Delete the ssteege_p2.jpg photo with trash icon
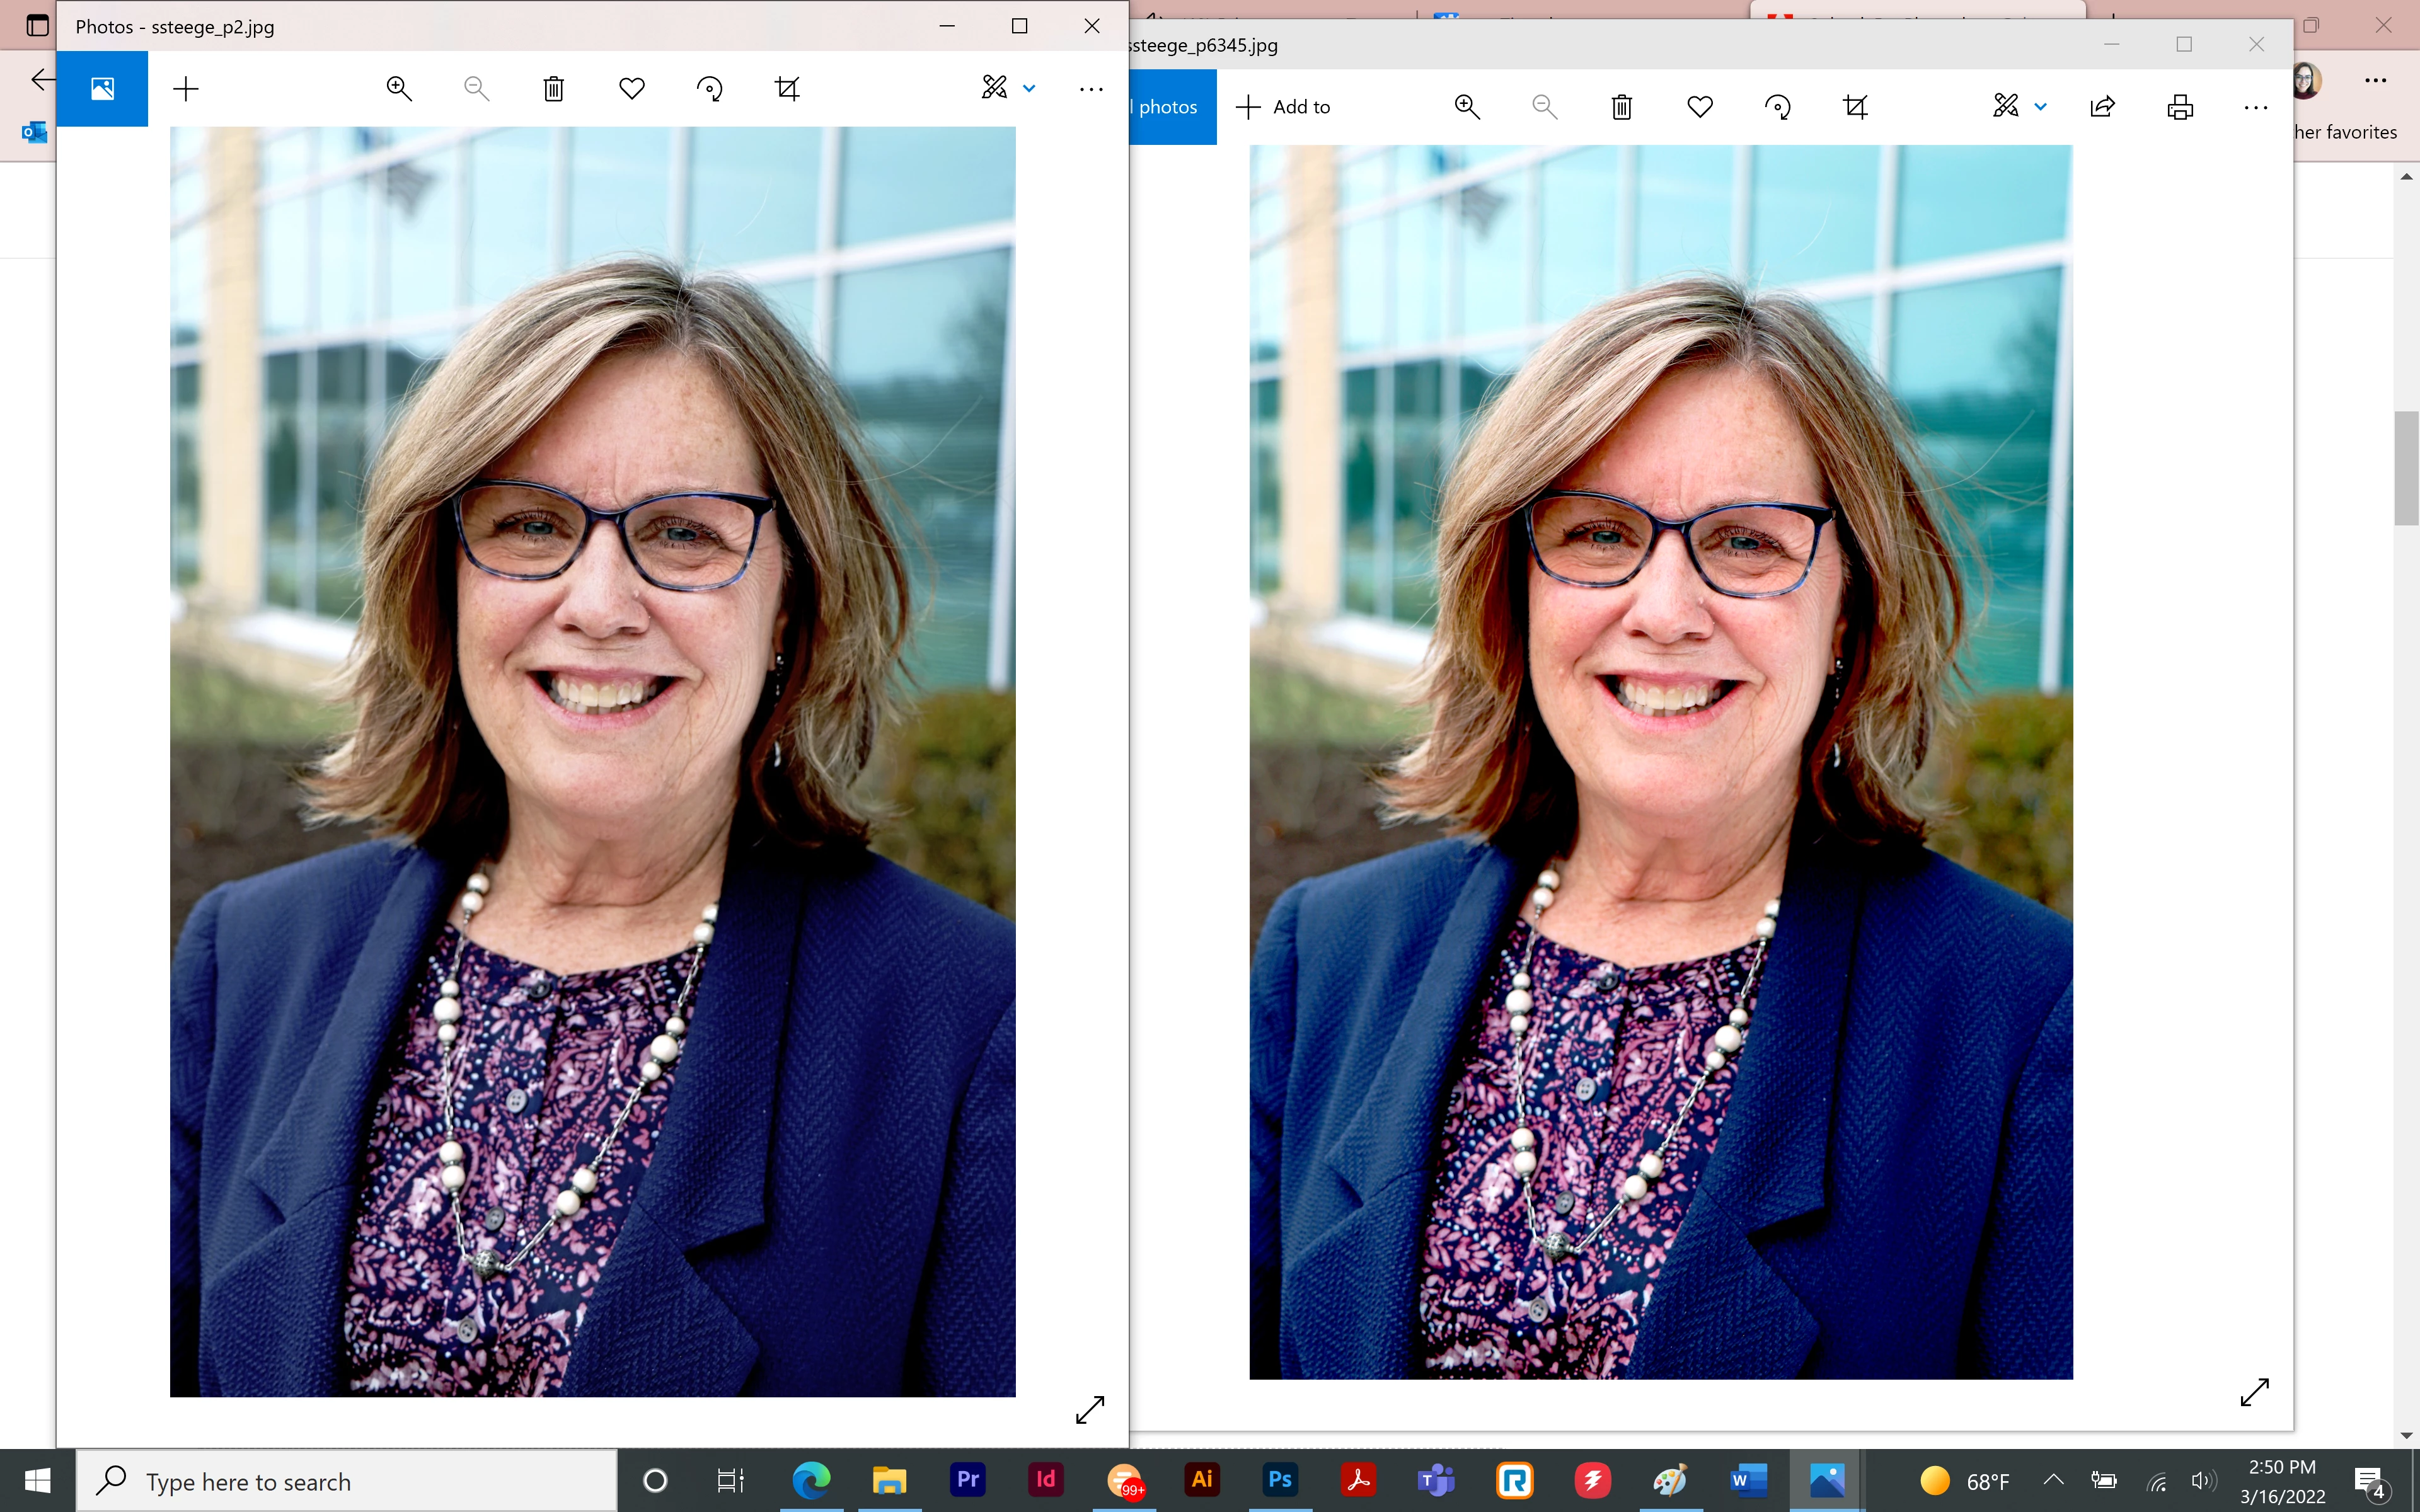This screenshot has width=2420, height=1512. coord(553,89)
